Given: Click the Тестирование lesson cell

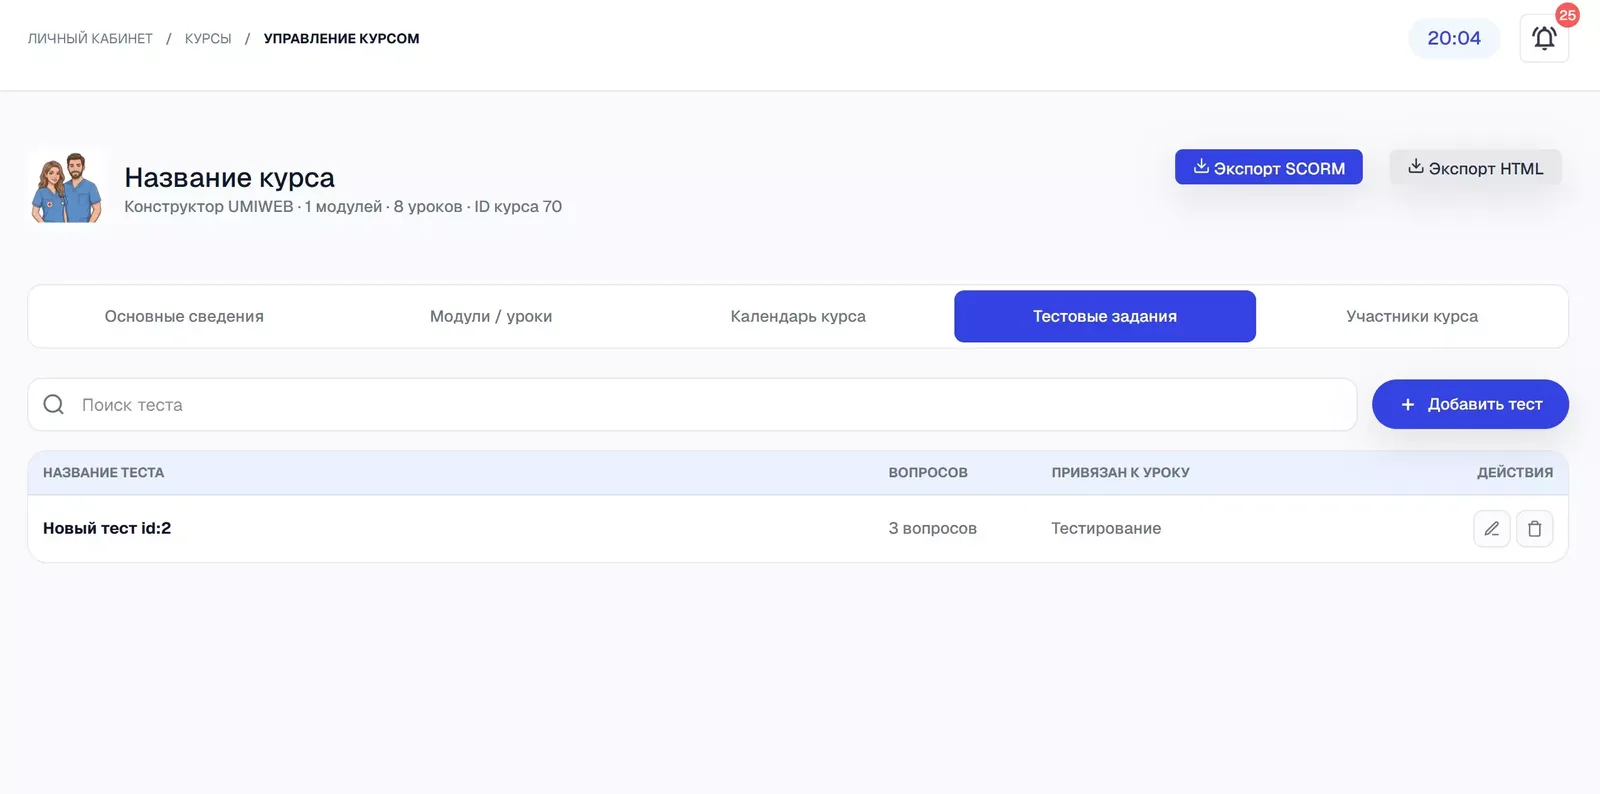Looking at the screenshot, I should 1106,528.
